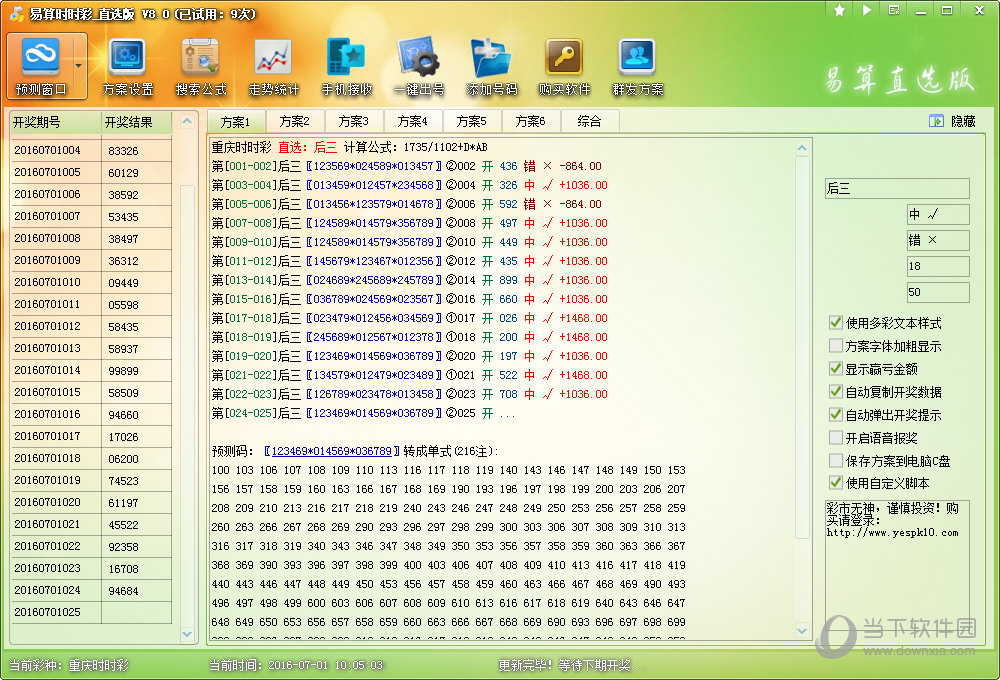Open 搜索公式 formula search

pos(200,67)
